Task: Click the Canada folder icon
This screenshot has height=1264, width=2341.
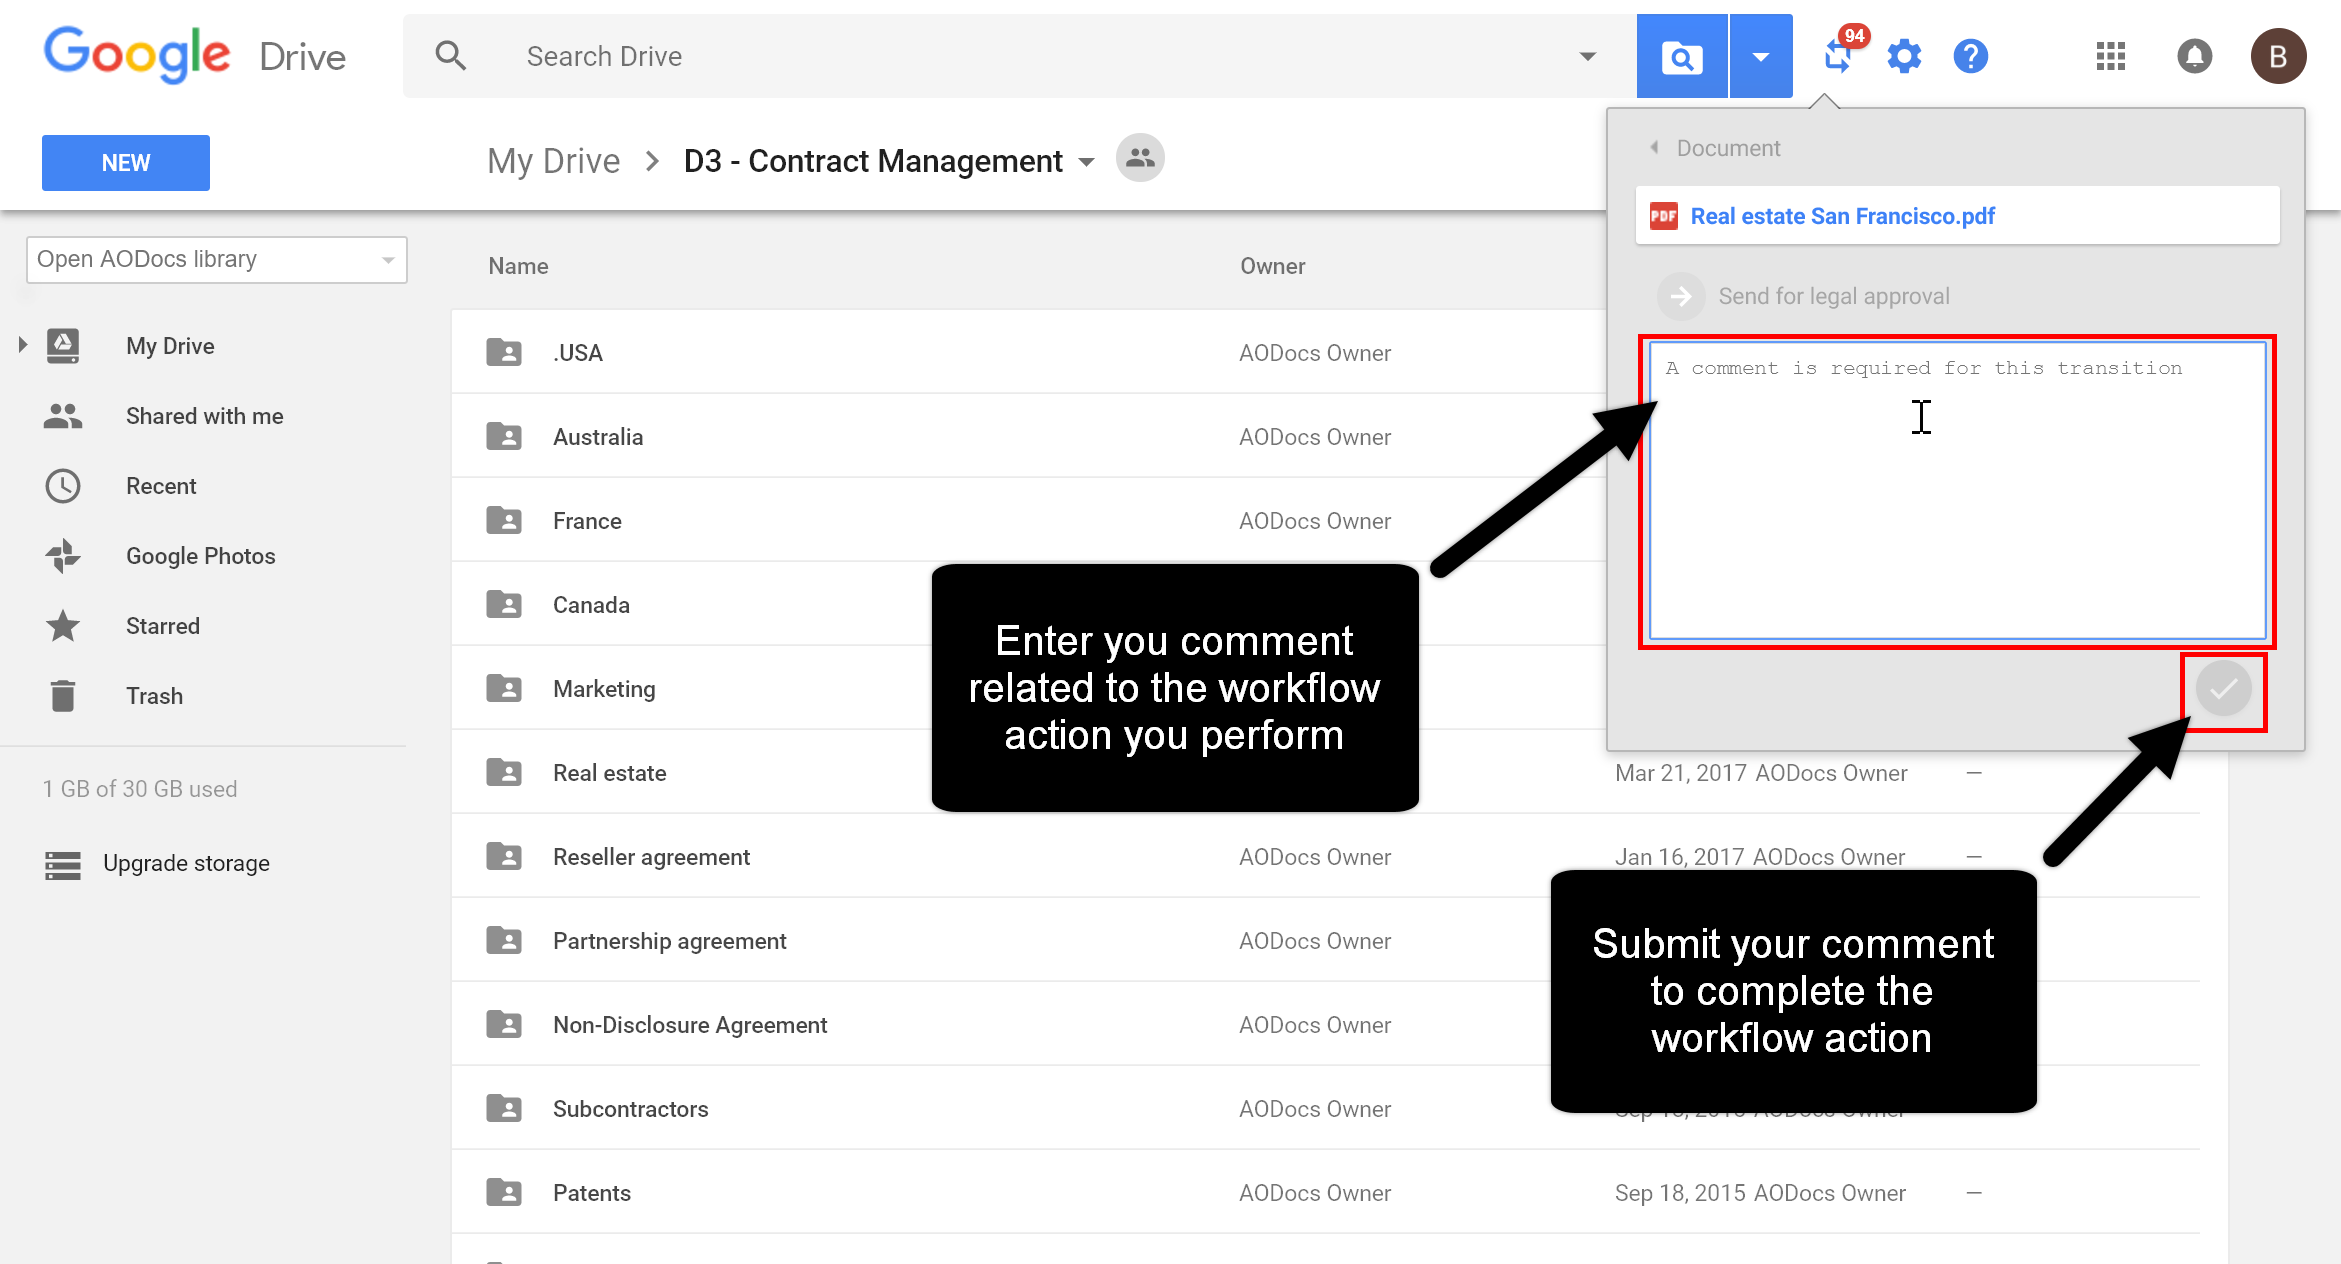Action: tap(504, 604)
